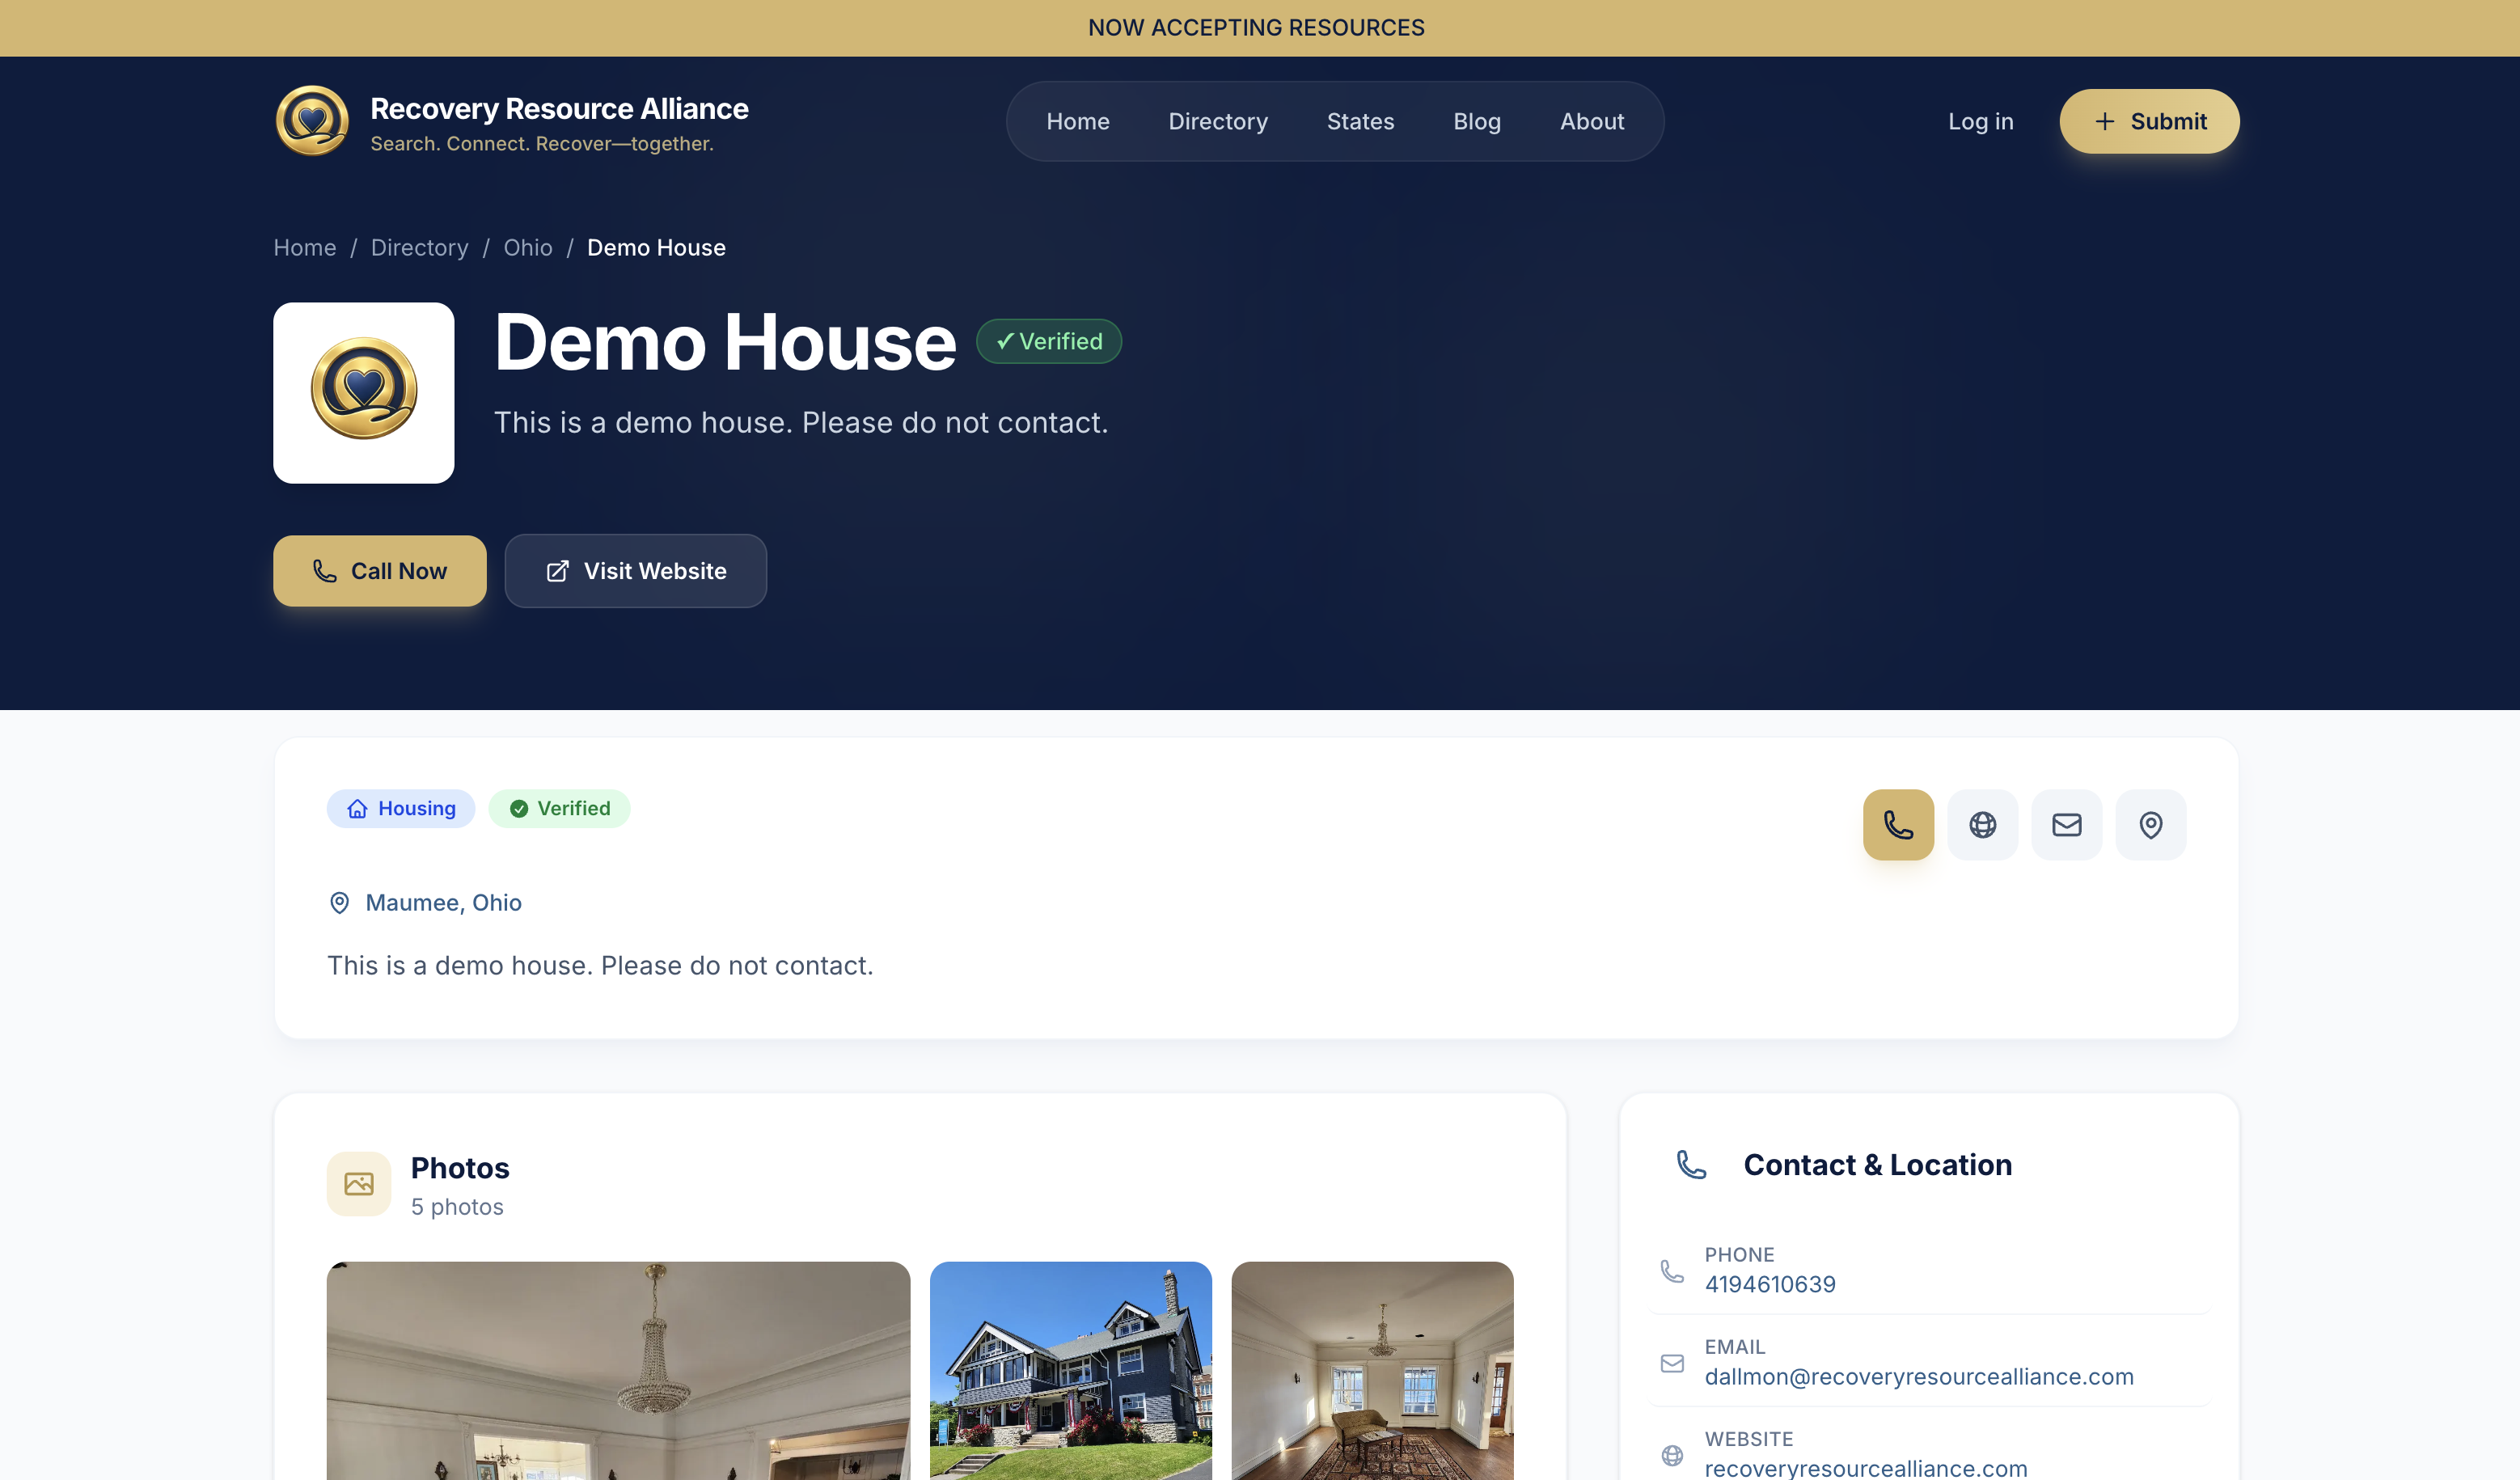
Task: Click the Ohio breadcrumb link
Action: coord(527,247)
